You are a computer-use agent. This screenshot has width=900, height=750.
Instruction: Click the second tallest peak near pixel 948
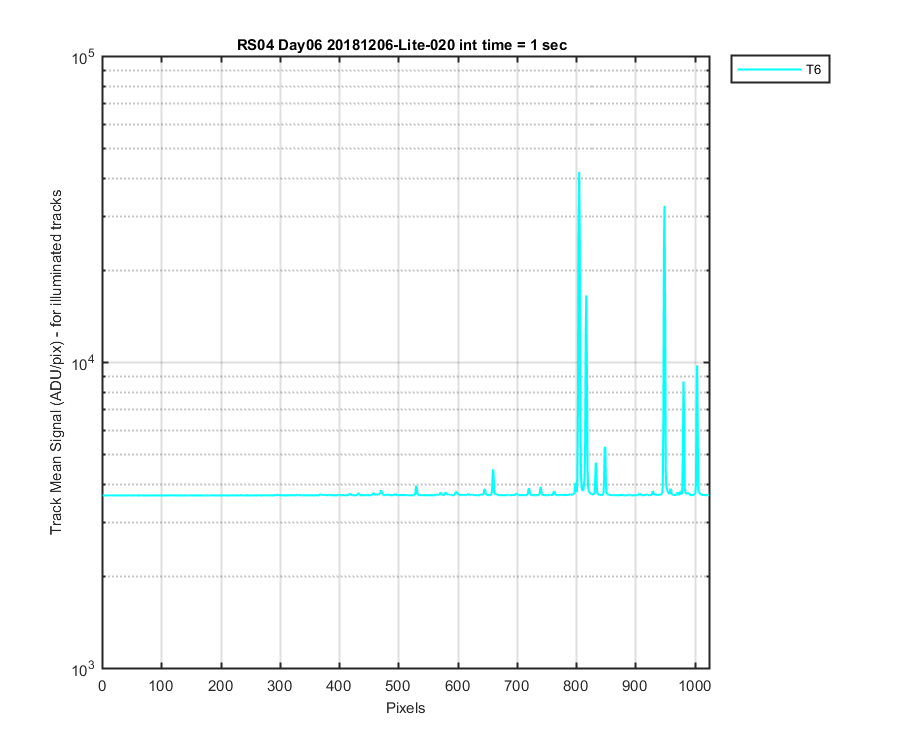click(664, 207)
